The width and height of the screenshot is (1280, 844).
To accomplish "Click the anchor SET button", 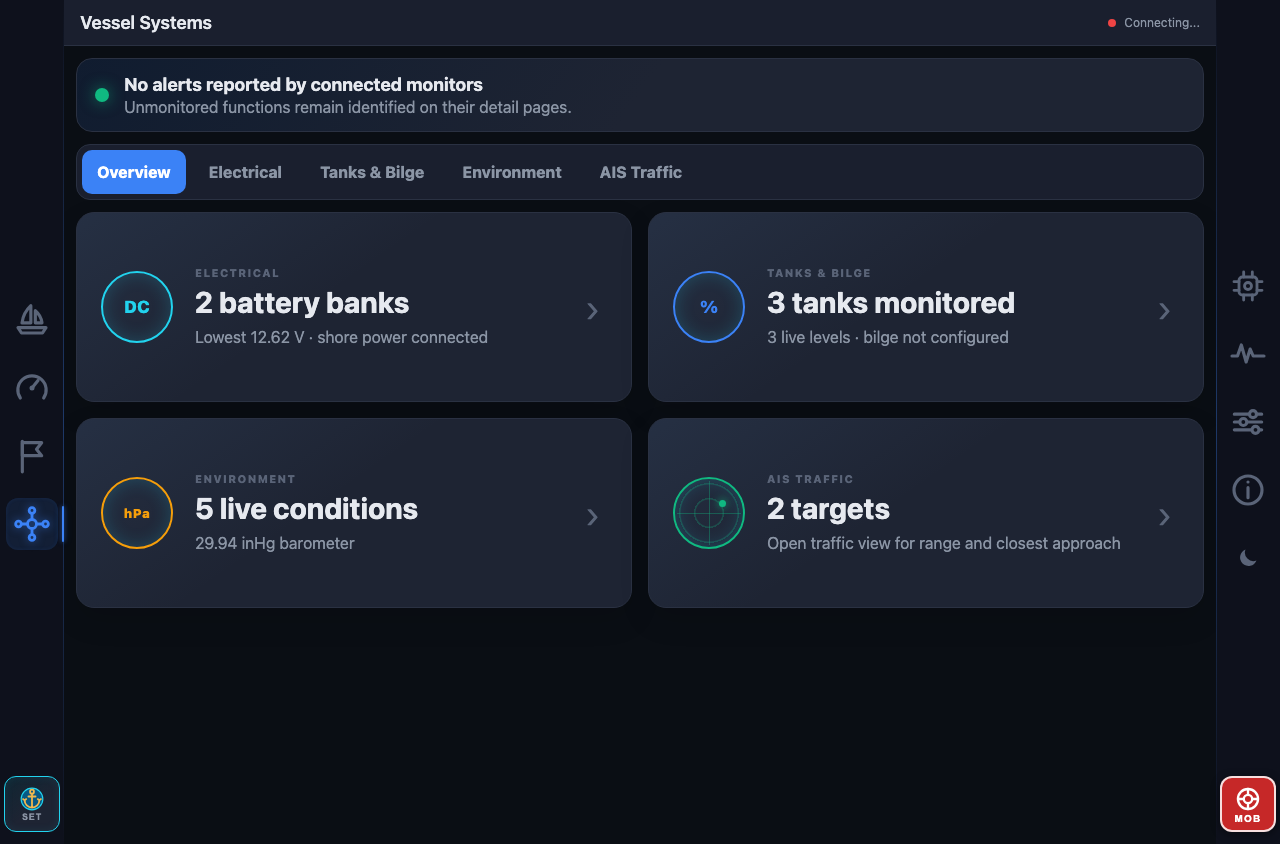I will (x=32, y=804).
